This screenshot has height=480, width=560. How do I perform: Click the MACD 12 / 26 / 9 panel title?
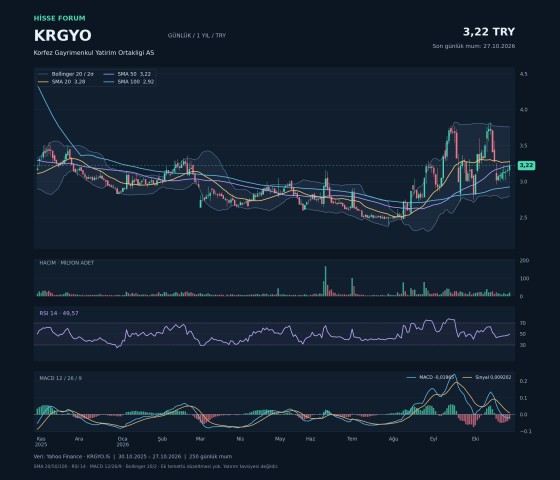tap(61, 378)
